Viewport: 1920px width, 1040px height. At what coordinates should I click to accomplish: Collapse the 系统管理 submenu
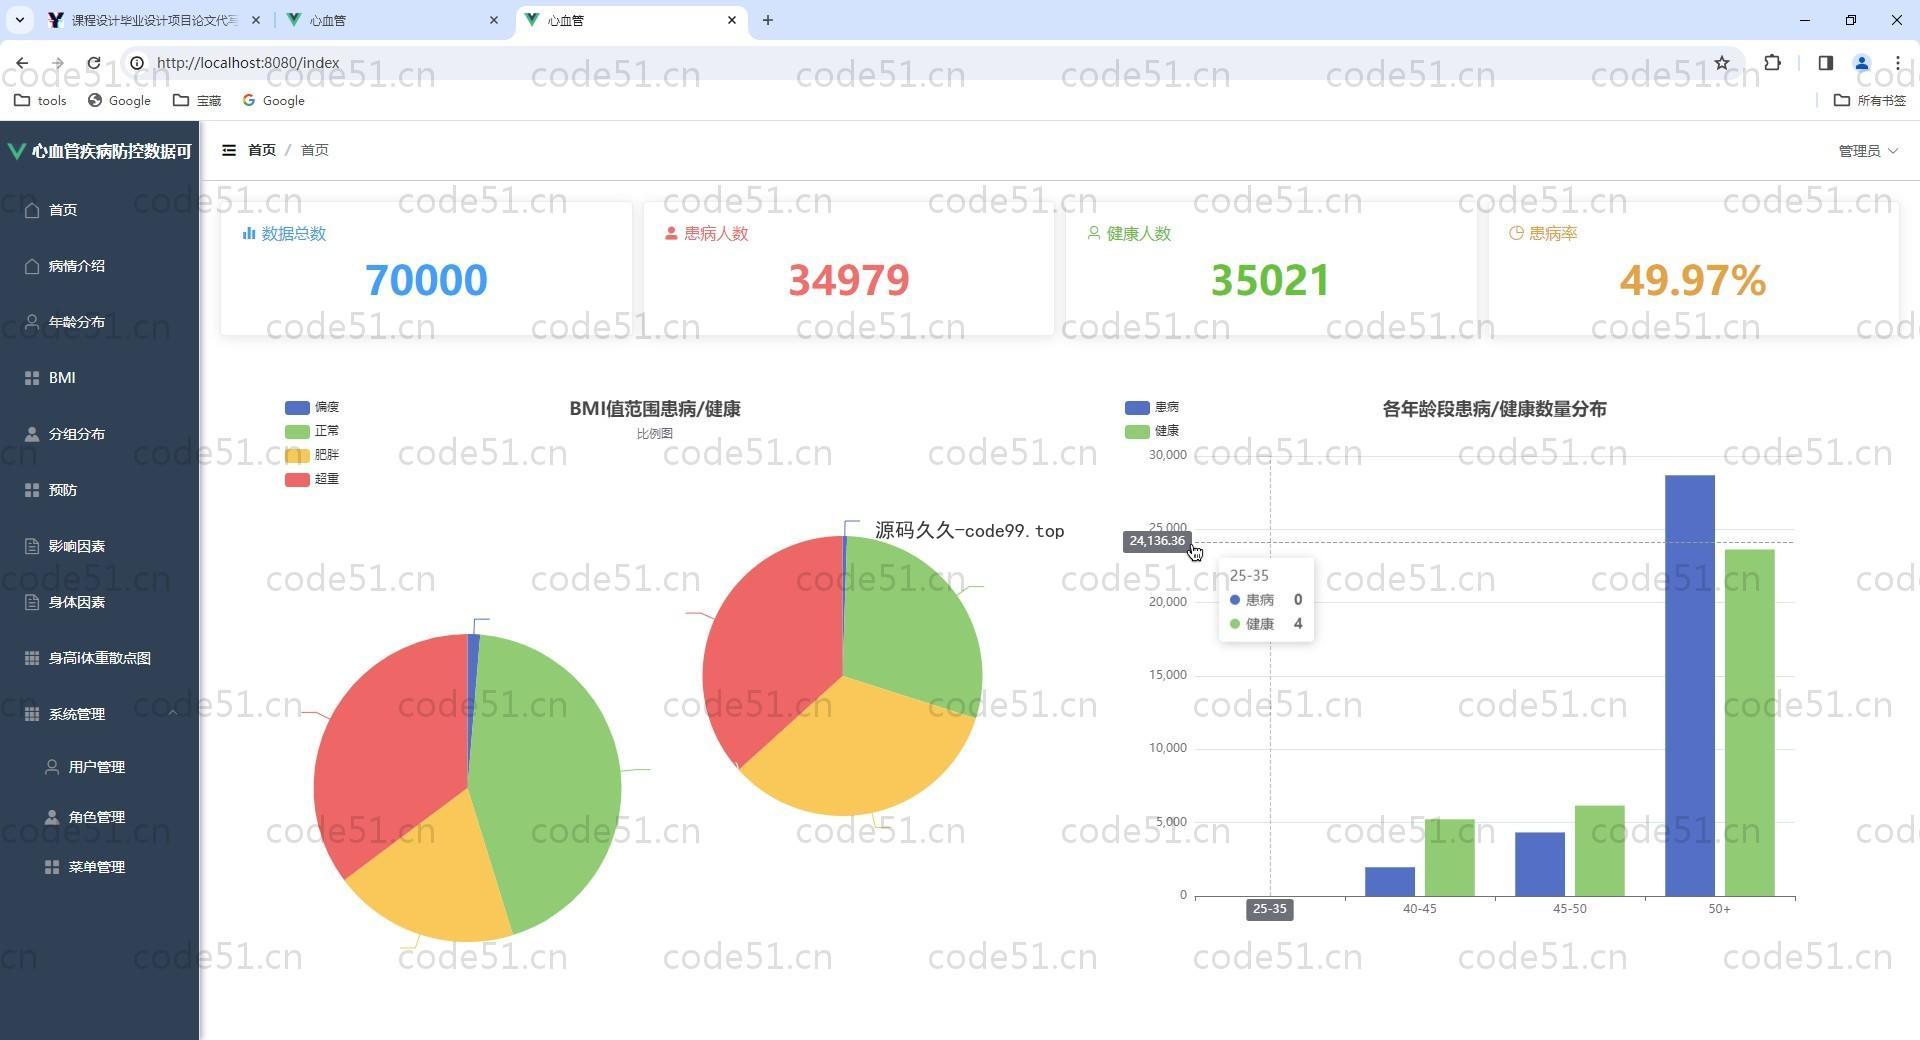click(100, 714)
